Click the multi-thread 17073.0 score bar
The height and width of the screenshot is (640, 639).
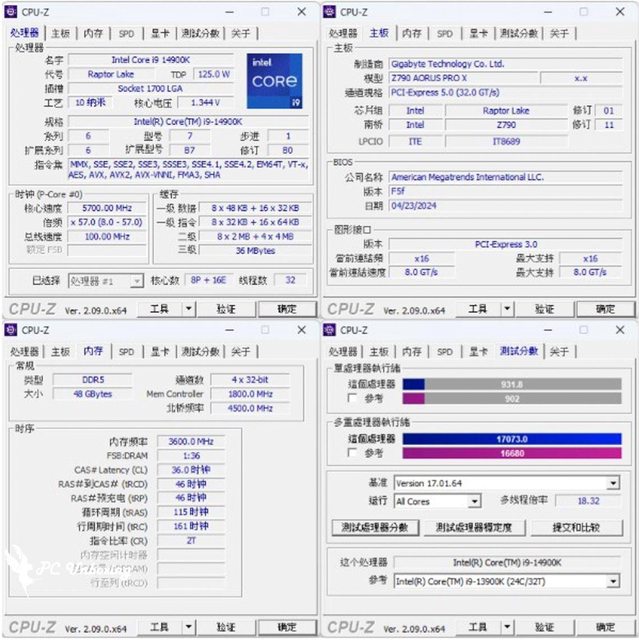512,438
